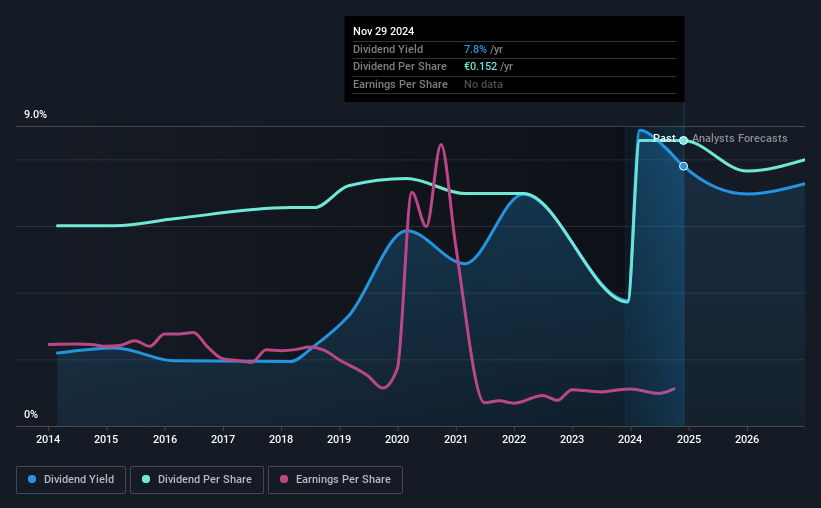Click the pink Earnings Per Share legend dot
Viewport: 821px width, 508px height.
(x=284, y=479)
